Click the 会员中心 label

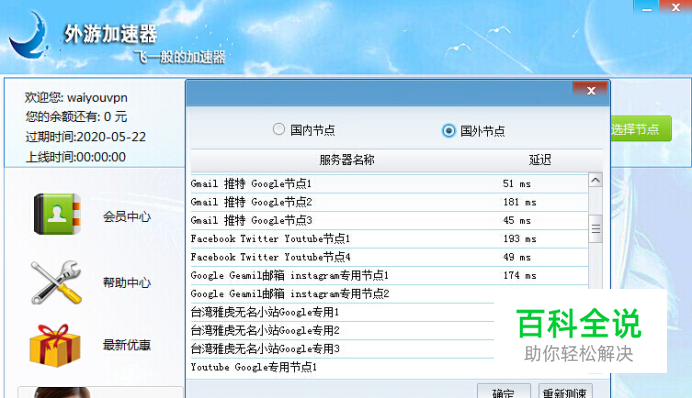(127, 216)
